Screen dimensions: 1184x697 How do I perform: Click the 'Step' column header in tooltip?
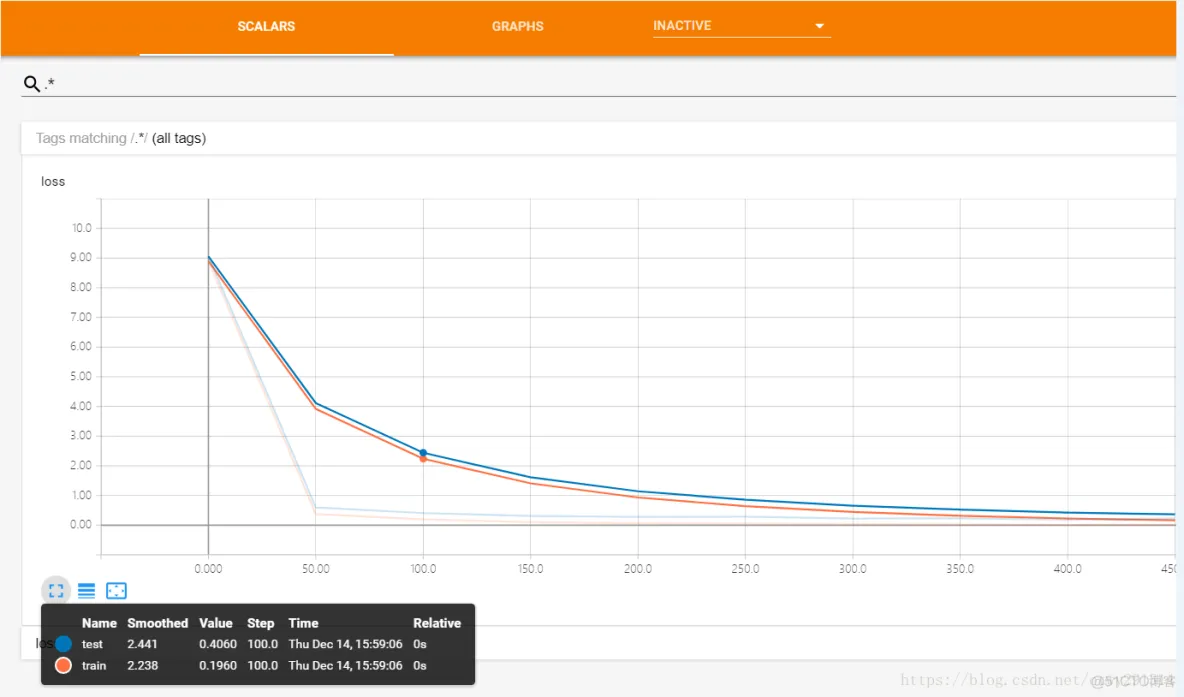(261, 623)
